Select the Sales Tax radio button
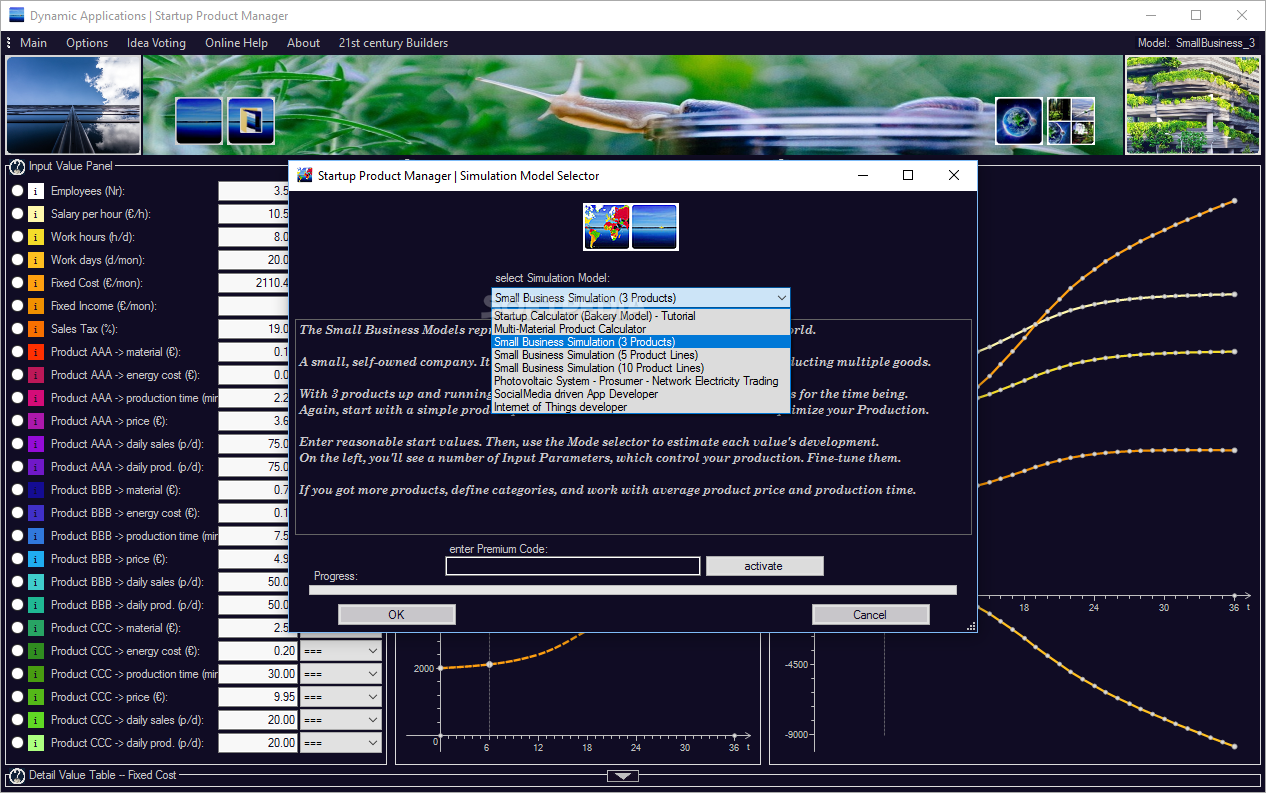This screenshot has width=1266, height=793. click(17, 329)
